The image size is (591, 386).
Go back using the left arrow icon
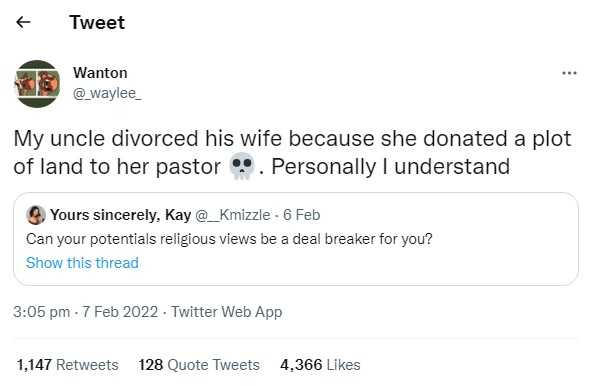click(x=23, y=22)
